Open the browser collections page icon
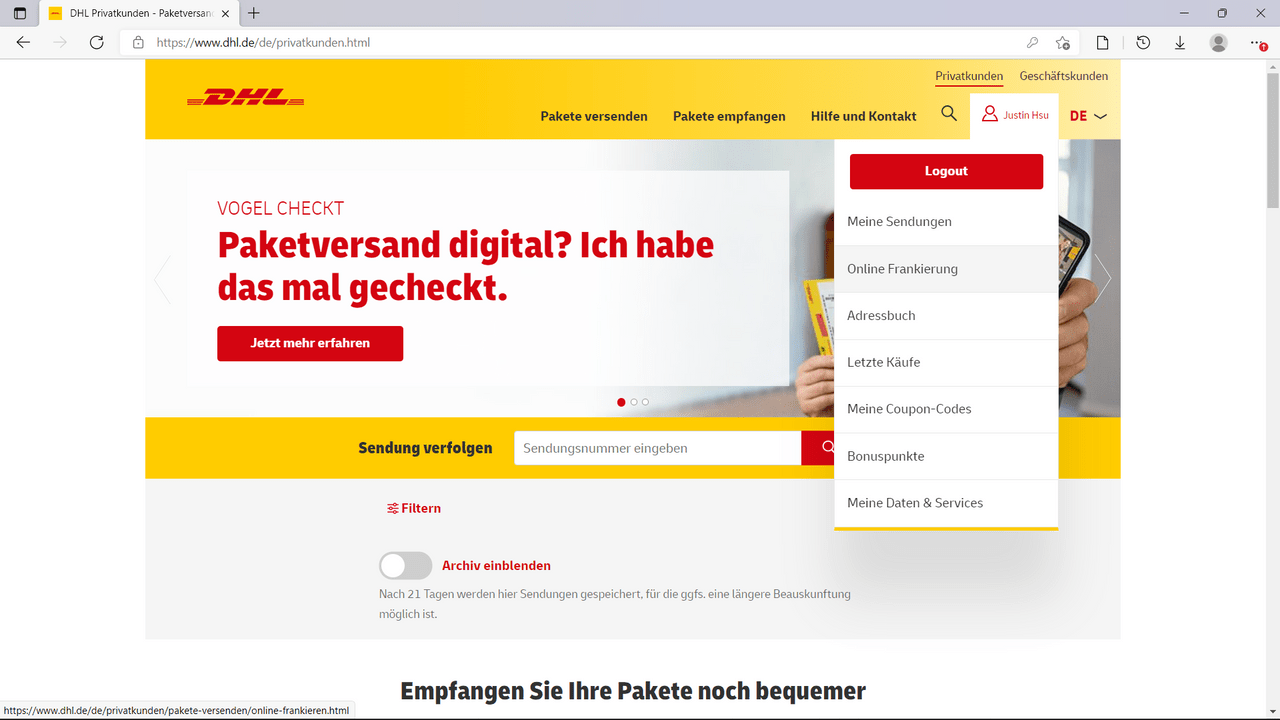This screenshot has height=720, width=1280. pos(1102,43)
